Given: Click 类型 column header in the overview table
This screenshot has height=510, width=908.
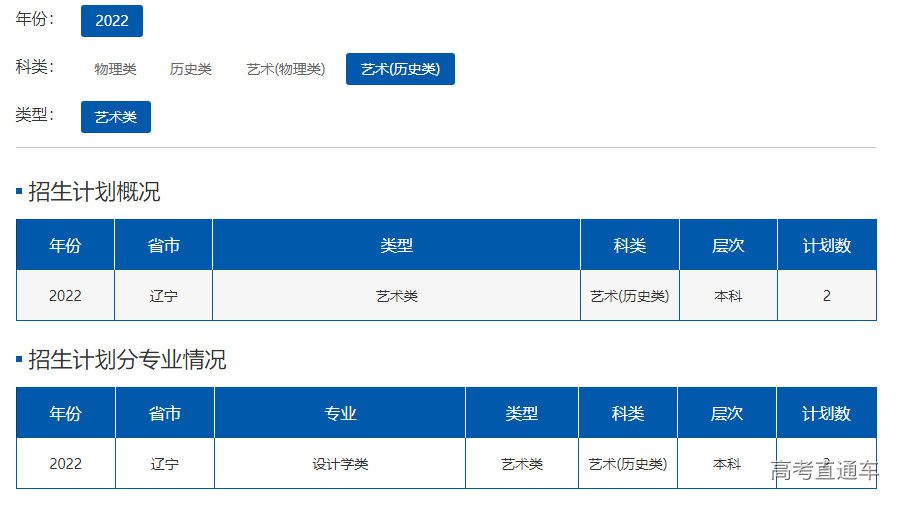Looking at the screenshot, I should [397, 245].
